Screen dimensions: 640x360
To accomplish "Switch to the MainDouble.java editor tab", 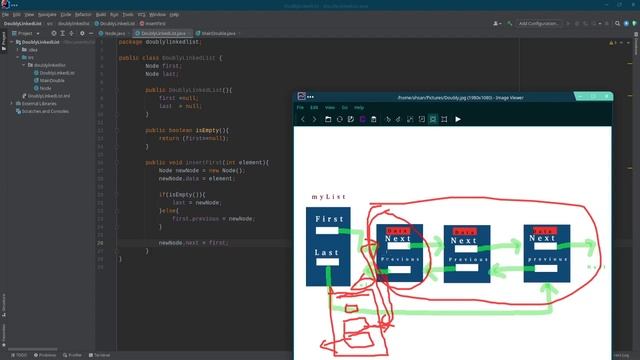I will tap(218, 33).
